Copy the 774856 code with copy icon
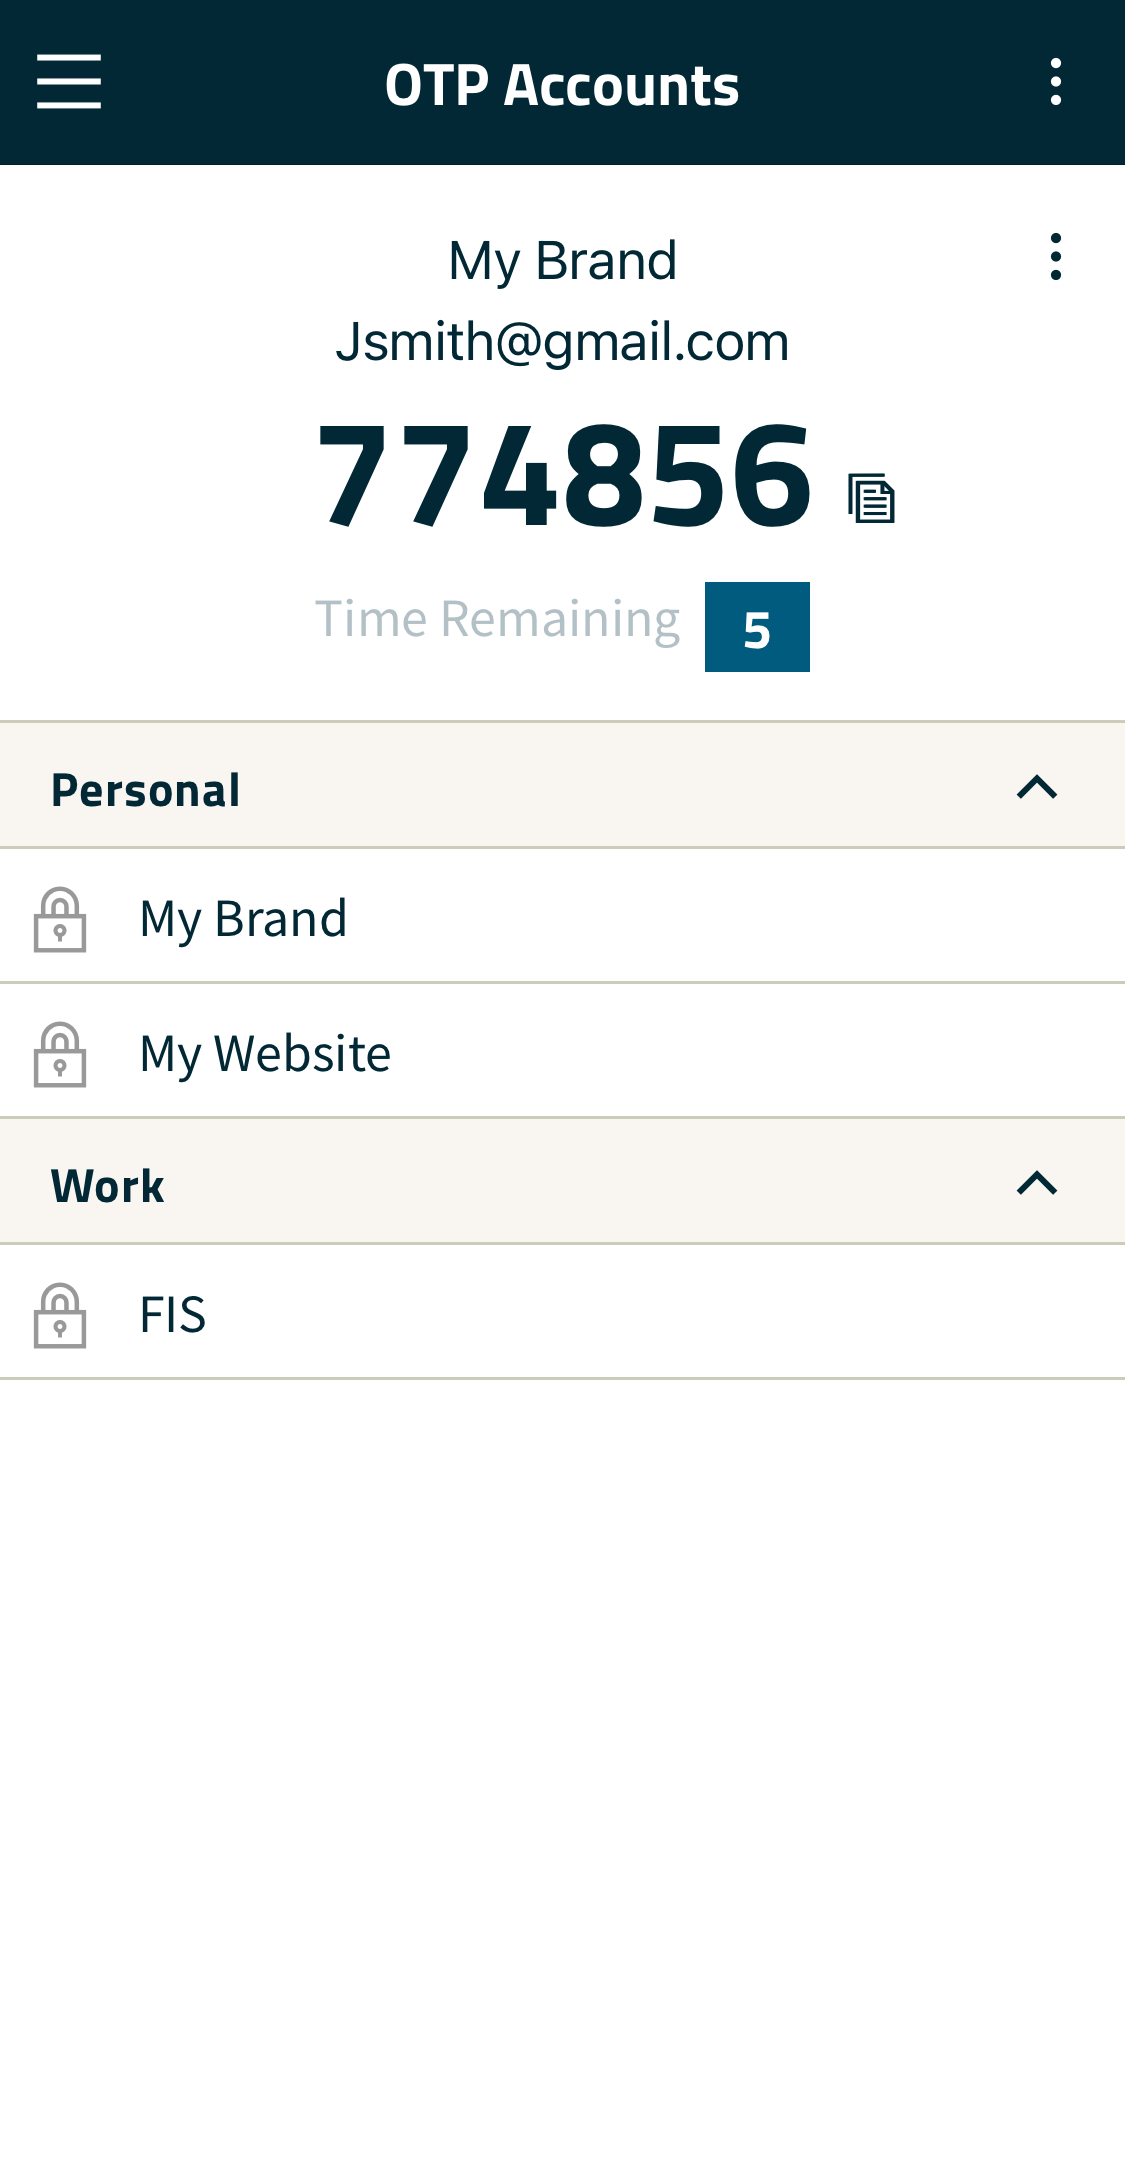 tap(871, 497)
